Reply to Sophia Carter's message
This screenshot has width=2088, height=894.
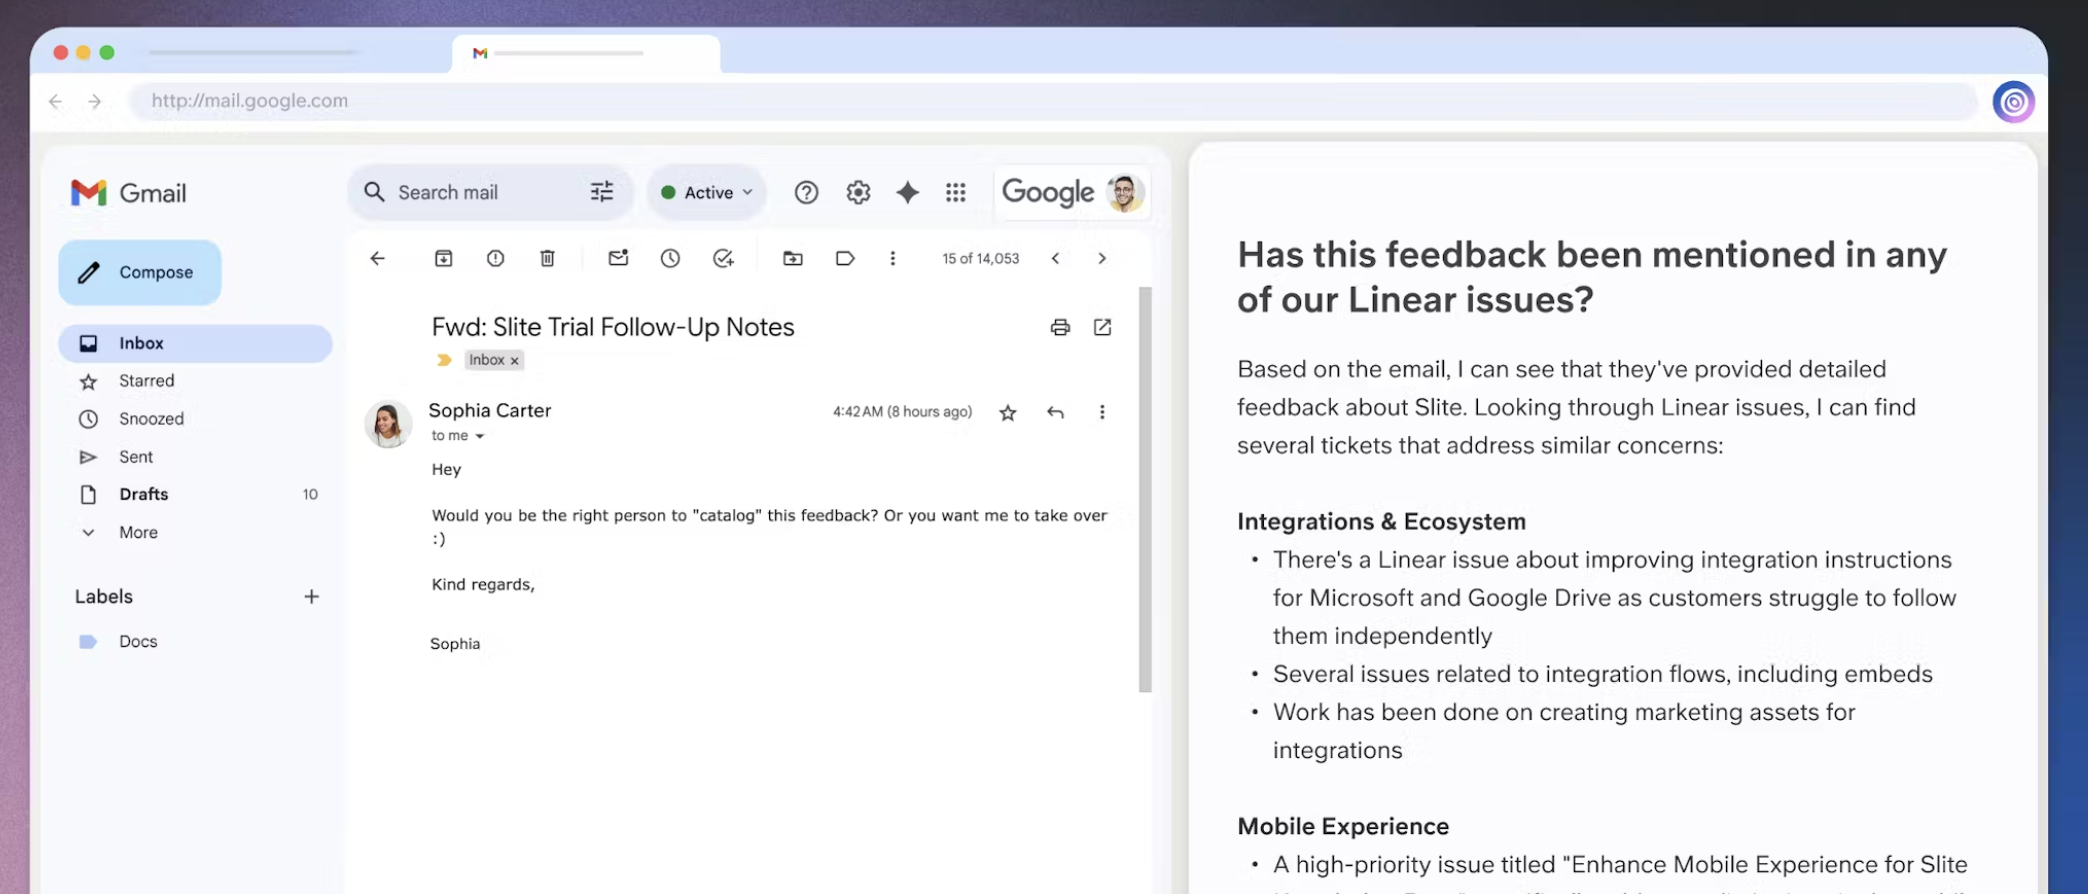pyautogui.click(x=1055, y=412)
